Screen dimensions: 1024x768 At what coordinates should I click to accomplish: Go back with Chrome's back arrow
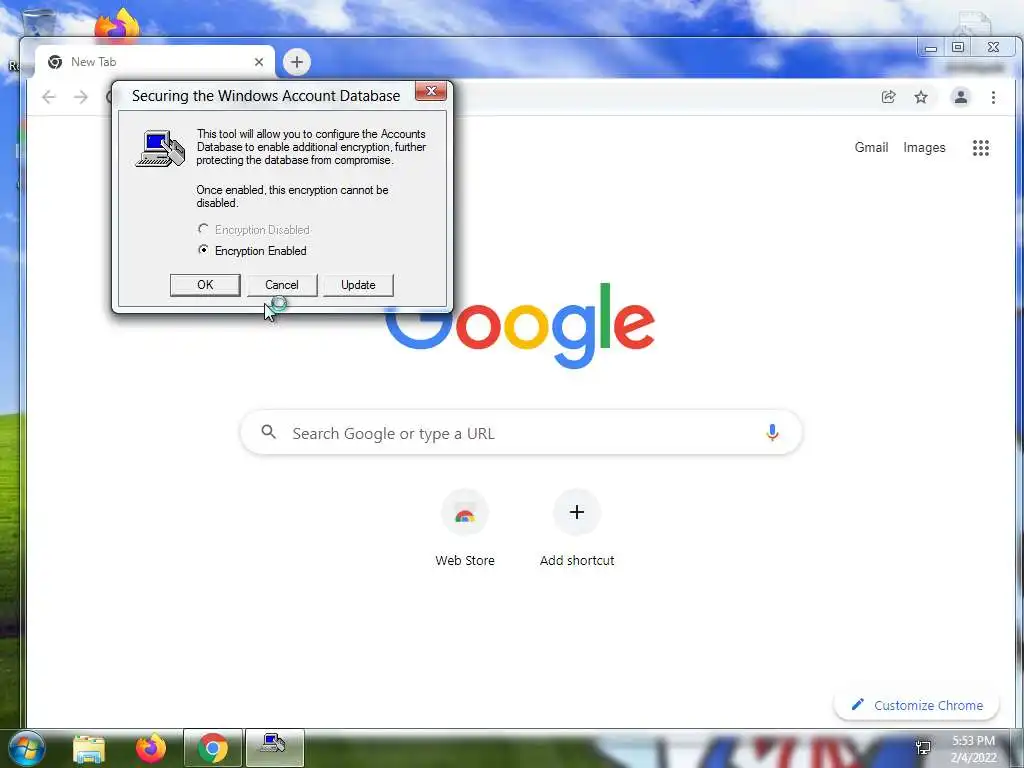point(49,97)
